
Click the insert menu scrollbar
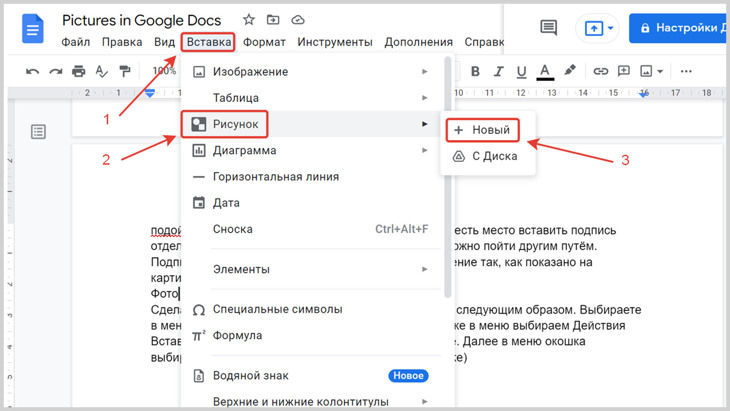tap(447, 177)
